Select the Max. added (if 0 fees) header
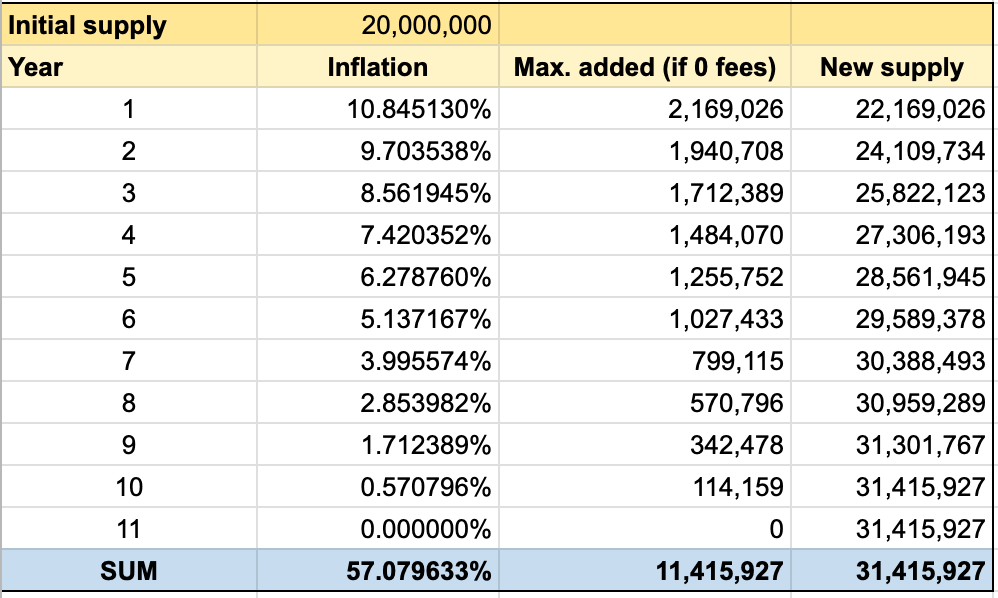998x598 pixels. [646, 67]
